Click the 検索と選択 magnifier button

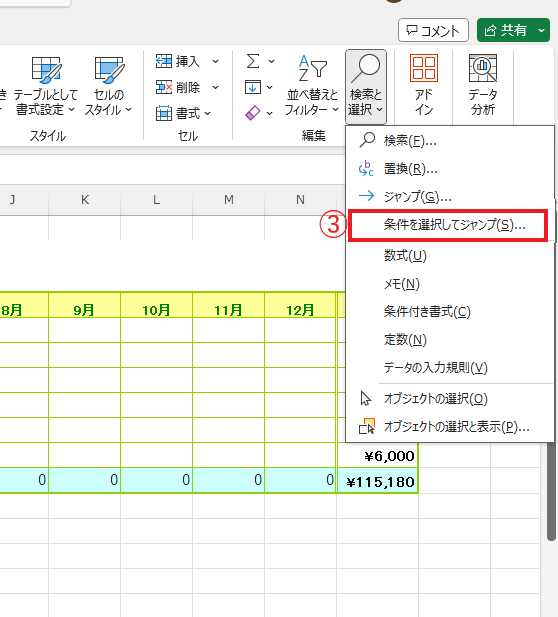[366, 87]
